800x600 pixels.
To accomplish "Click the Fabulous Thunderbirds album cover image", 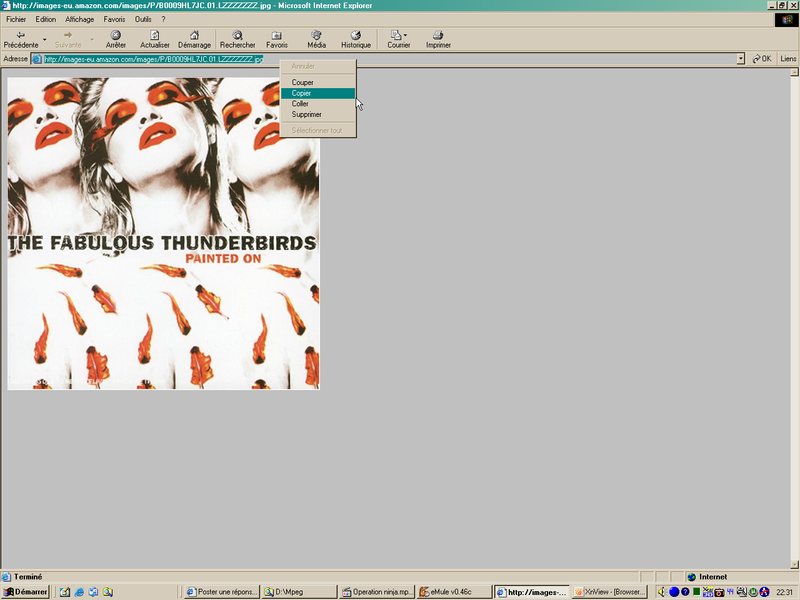I will pos(163,234).
